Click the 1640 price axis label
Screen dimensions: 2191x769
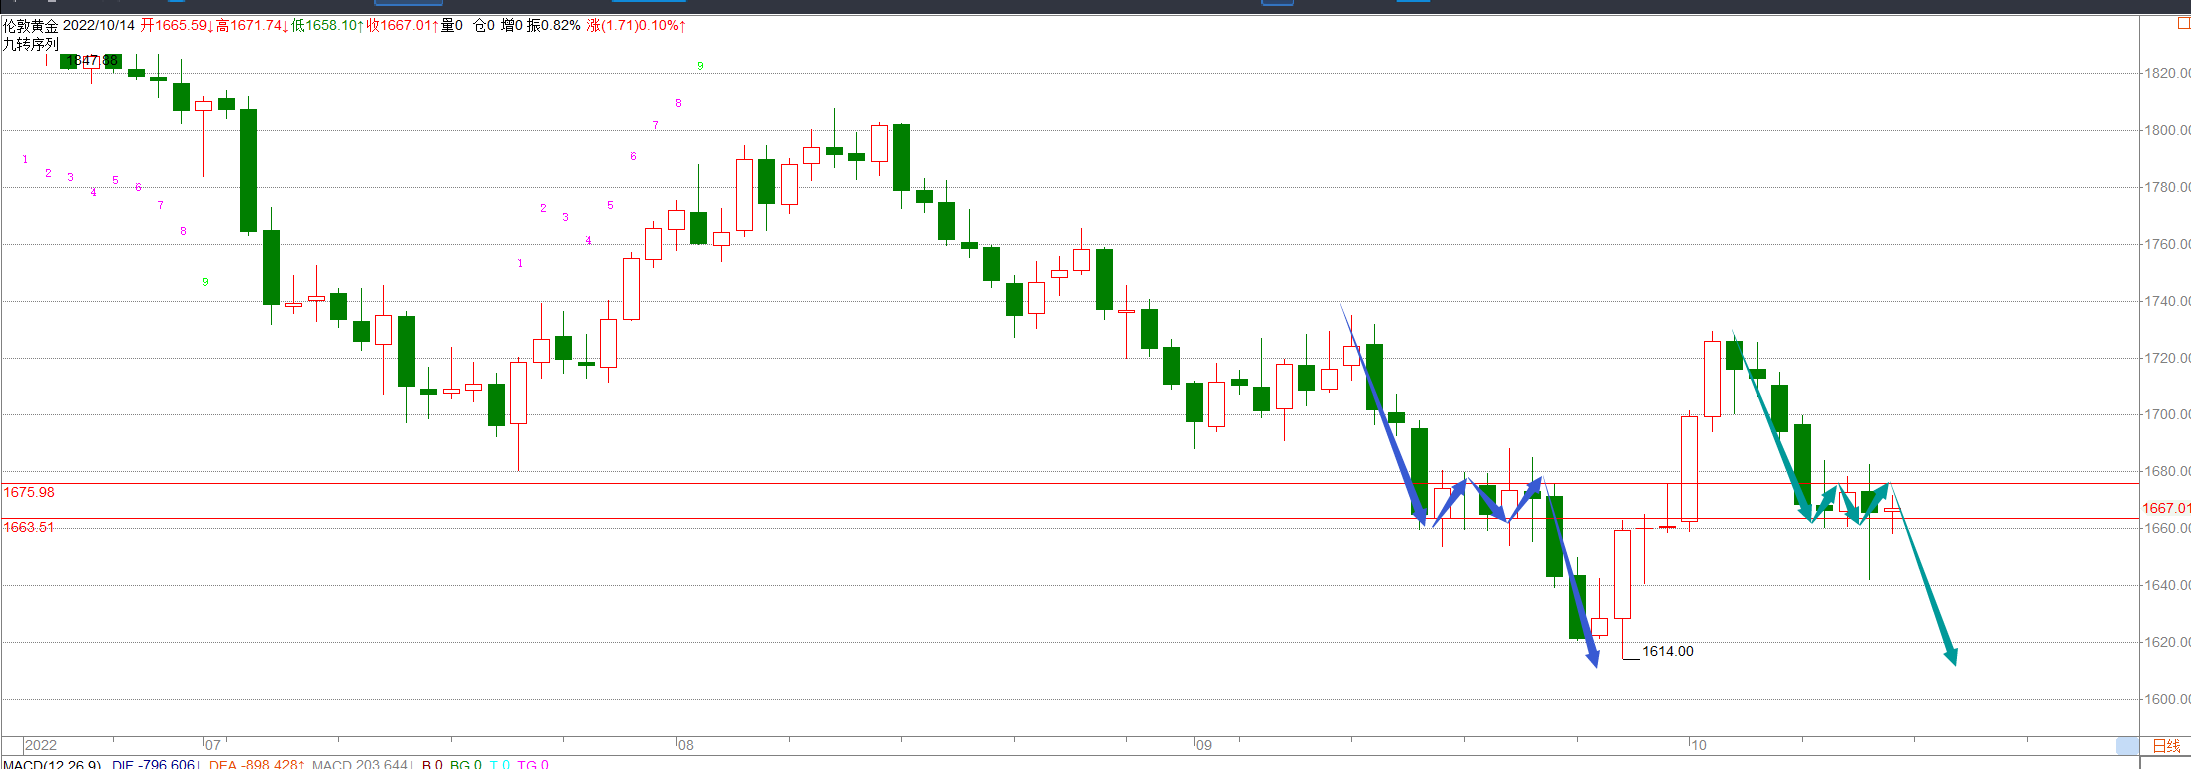coord(2167,585)
